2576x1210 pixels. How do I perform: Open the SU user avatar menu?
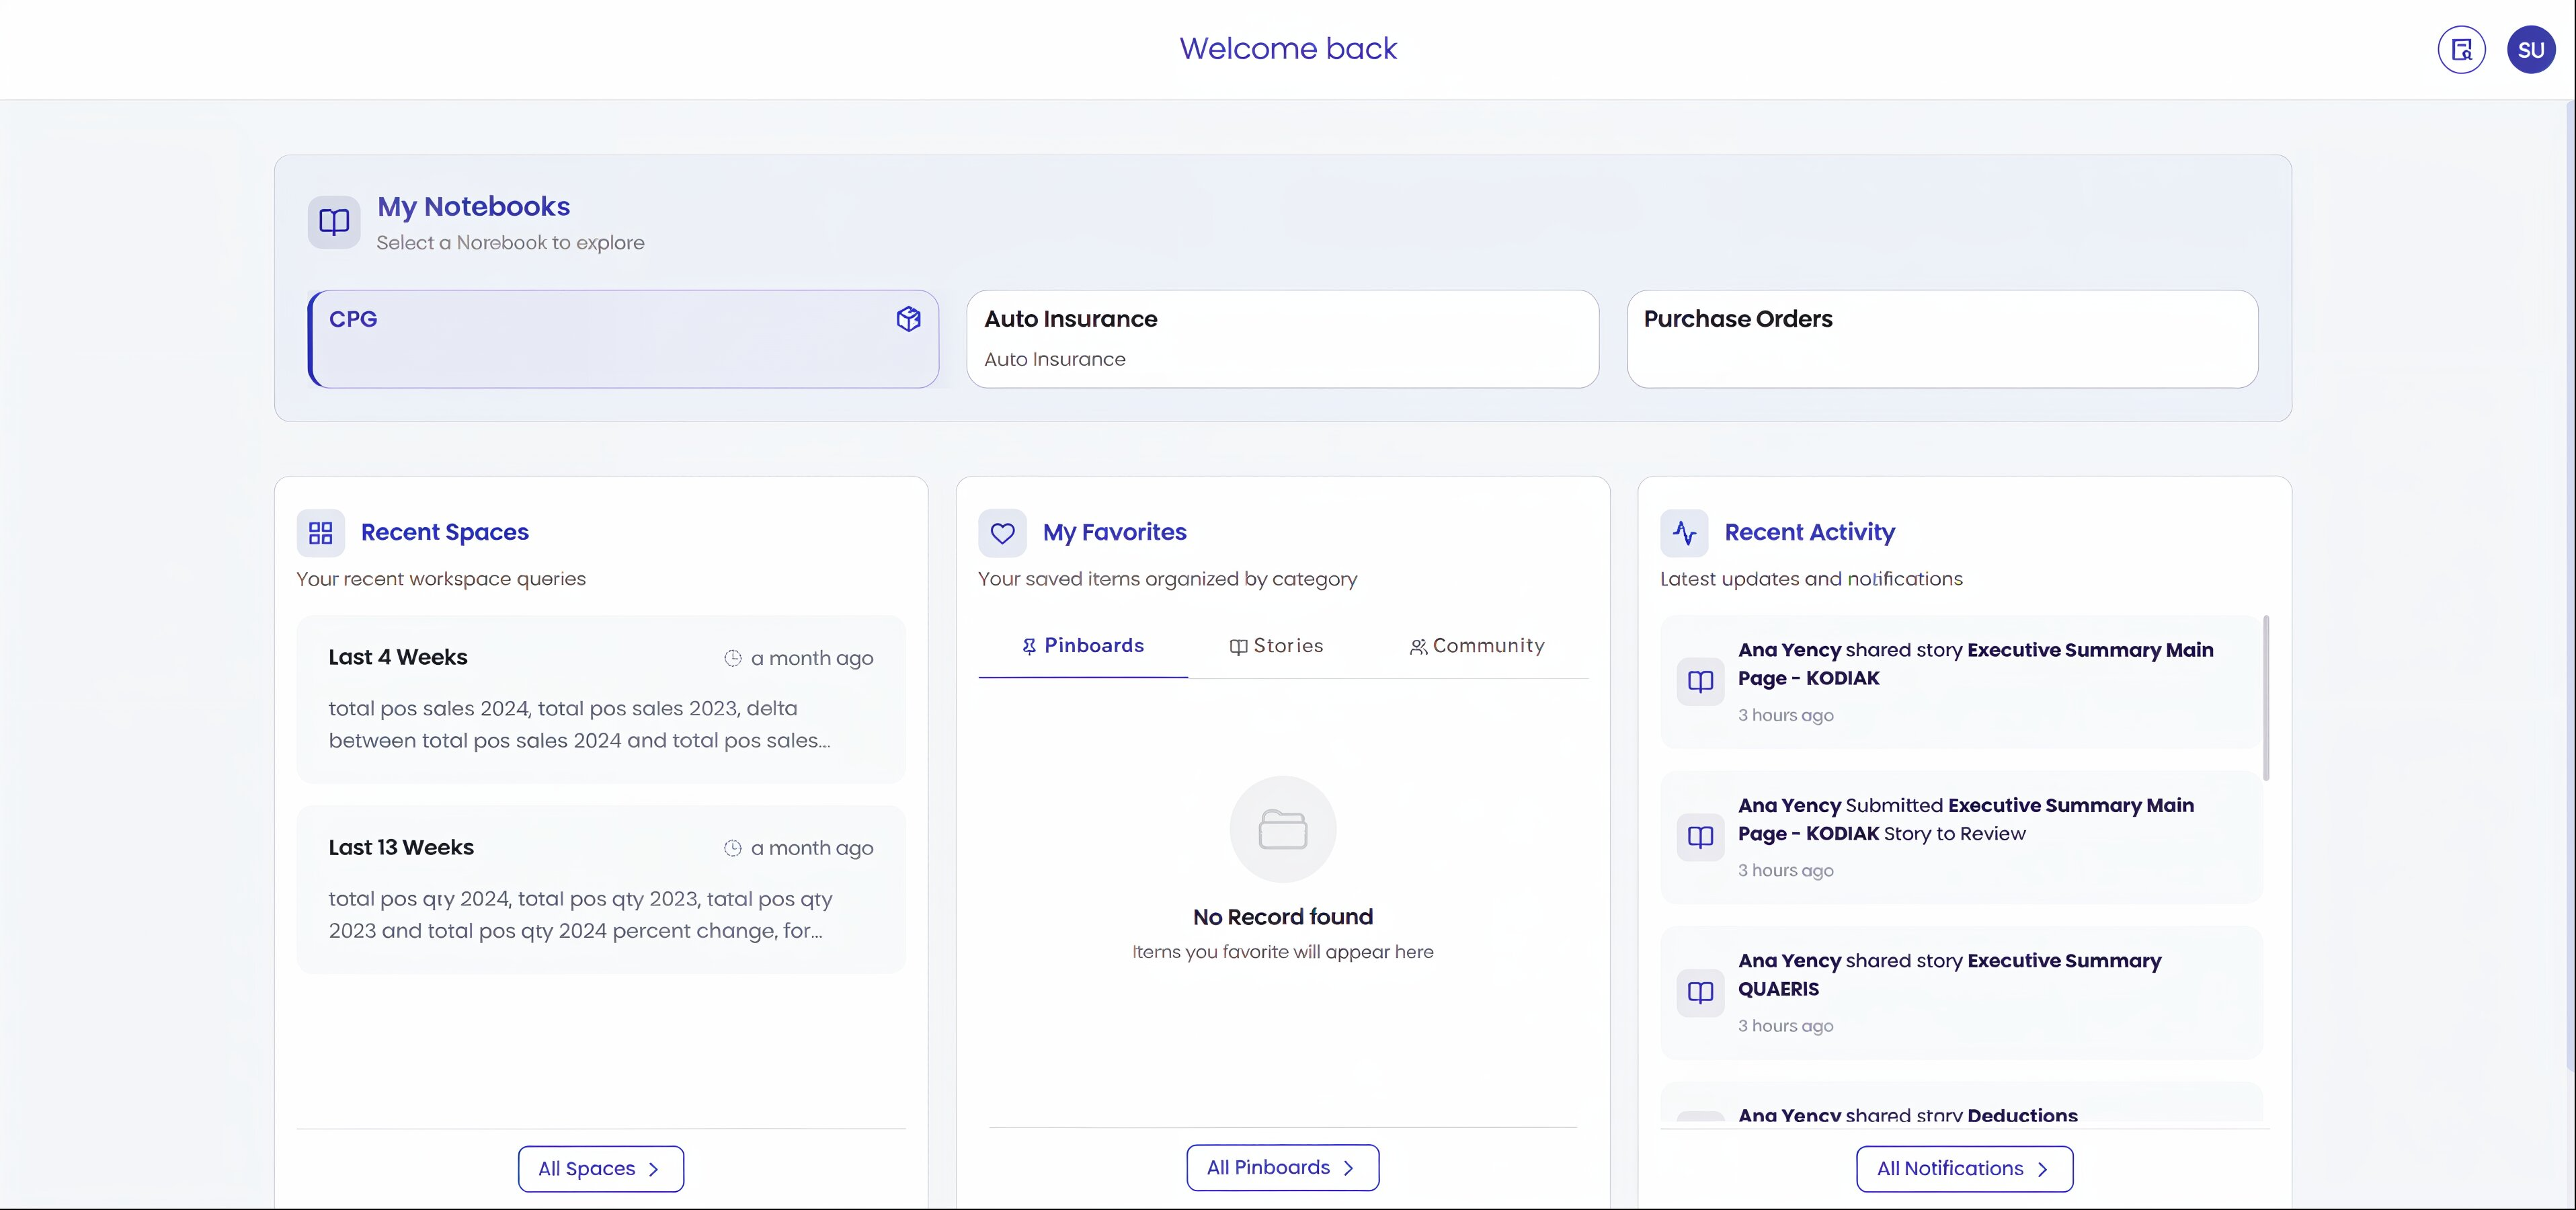pyautogui.click(x=2531, y=50)
